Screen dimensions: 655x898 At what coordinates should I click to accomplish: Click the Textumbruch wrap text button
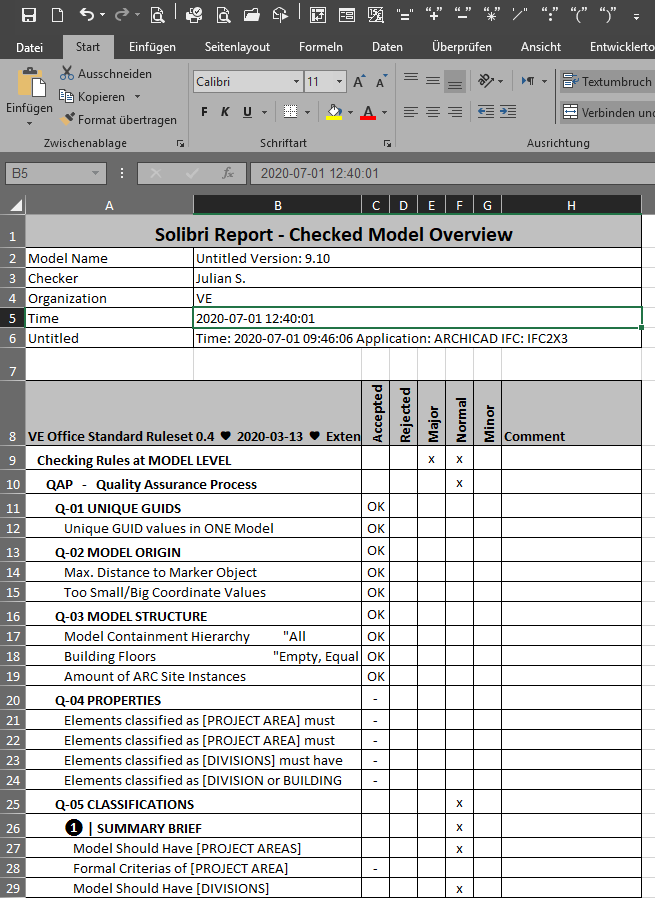click(607, 82)
